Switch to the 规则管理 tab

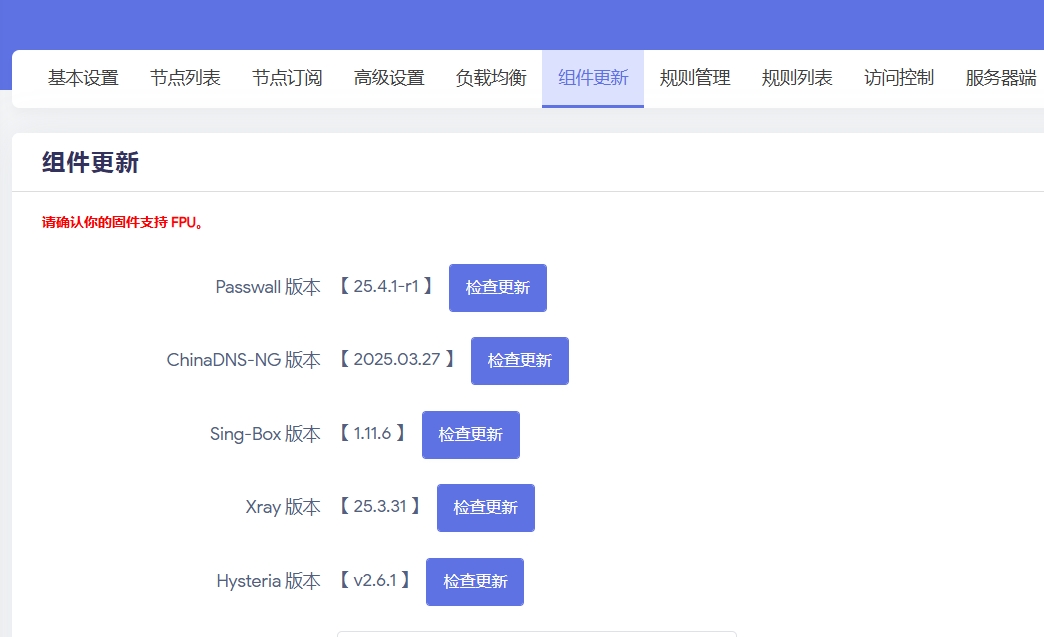[x=695, y=78]
